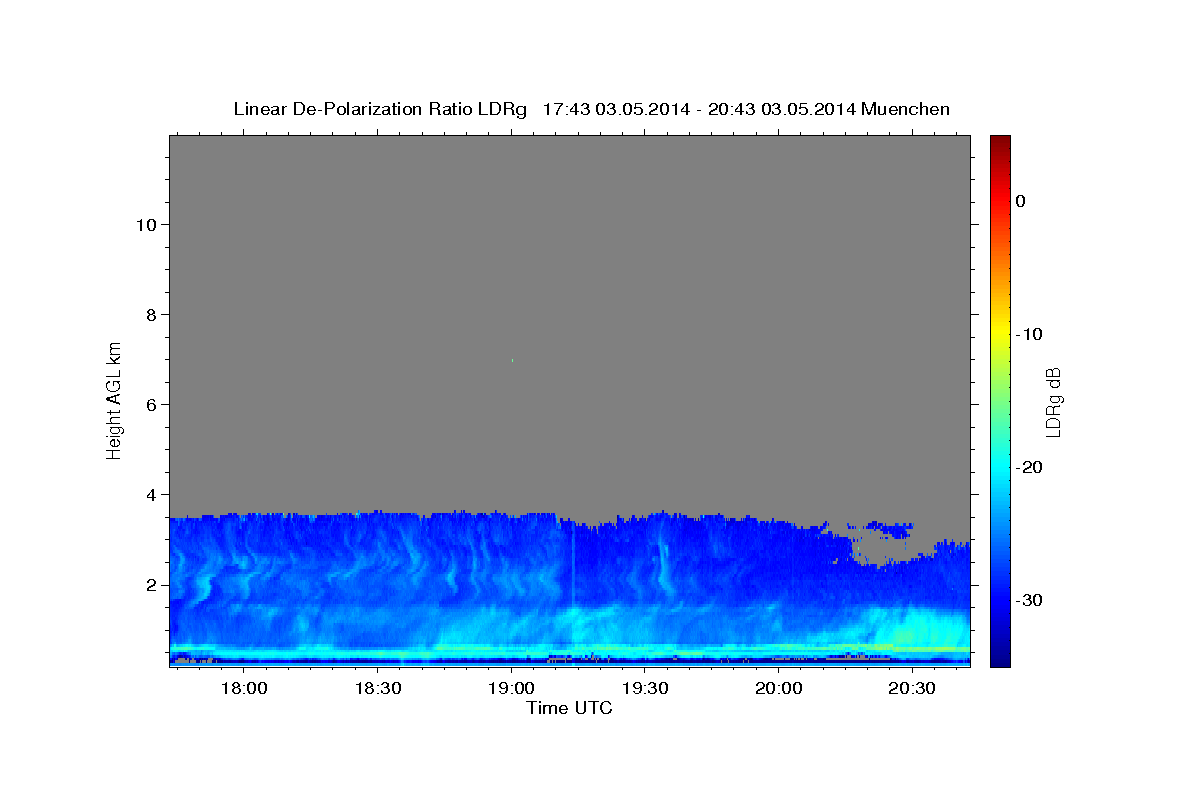The height and width of the screenshot is (800, 1200).
Task: Click the plot title 'Linear De-Polarization Ratio LDRg'
Action: (x=380, y=109)
